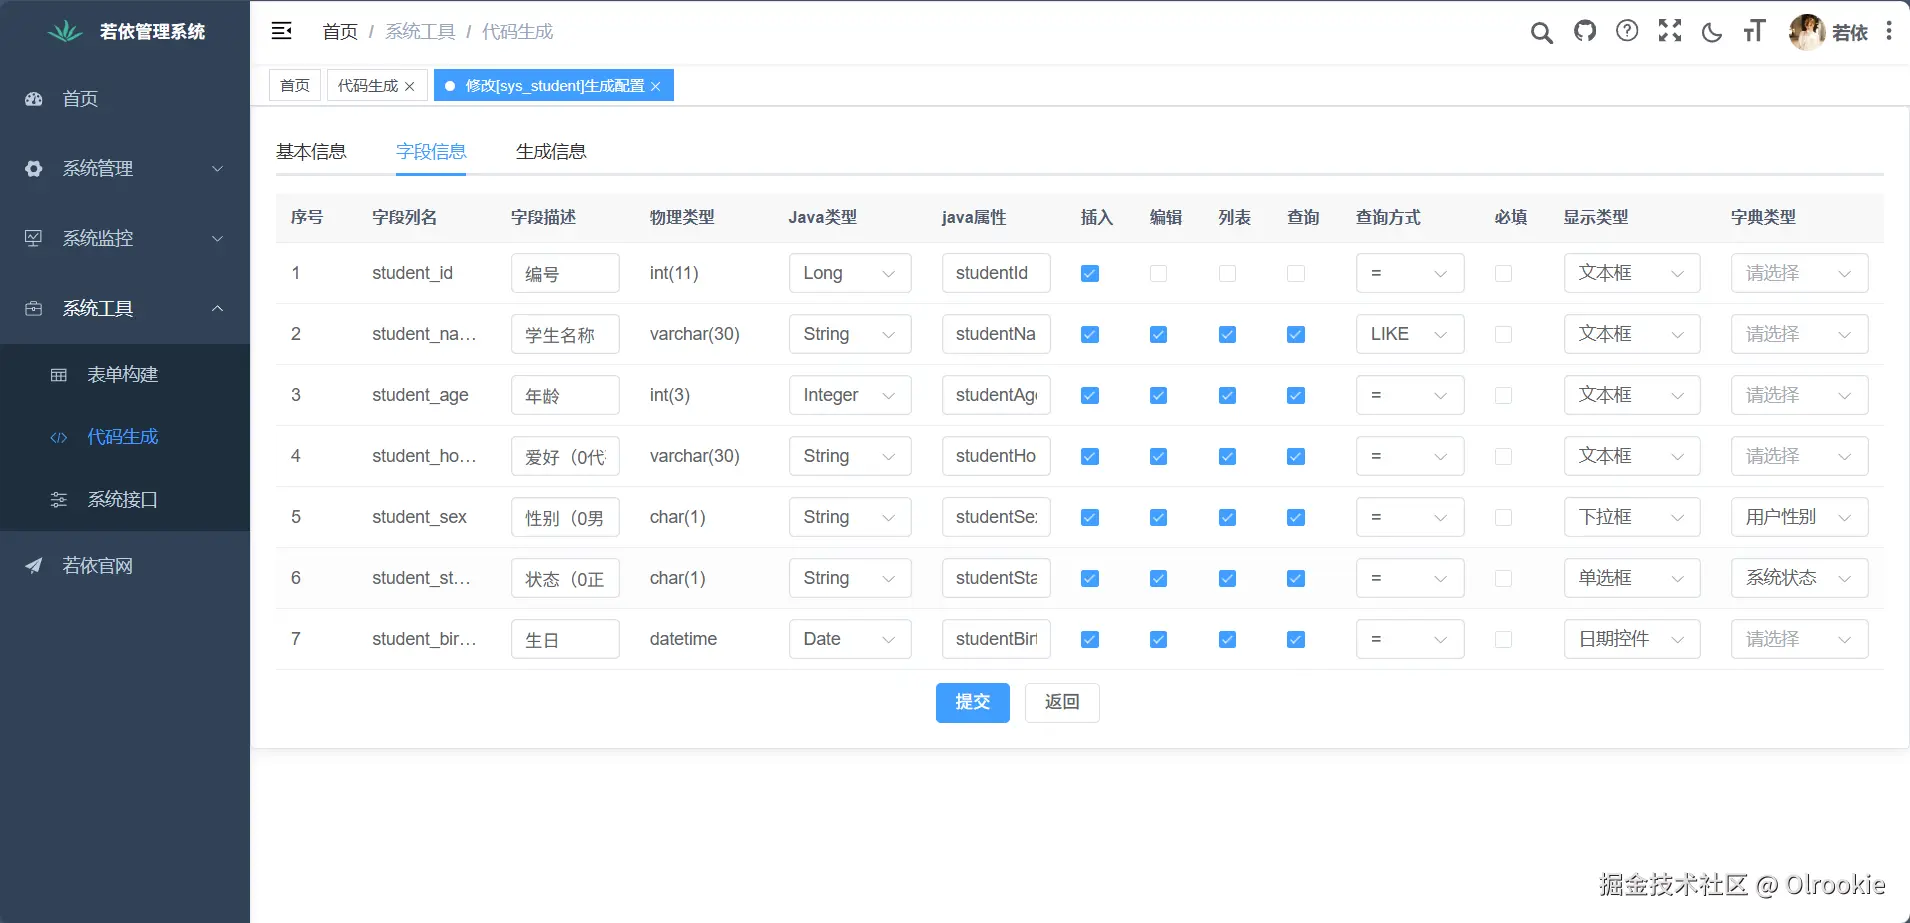Open kebab menu beside user avatar
The height and width of the screenshot is (923, 1910).
[1891, 31]
